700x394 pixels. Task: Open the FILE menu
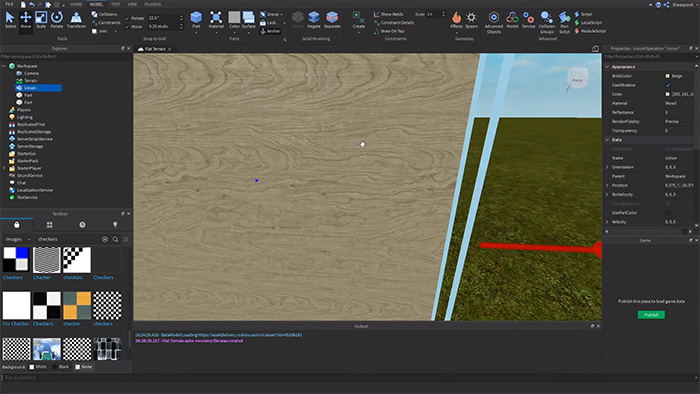tap(9, 4)
